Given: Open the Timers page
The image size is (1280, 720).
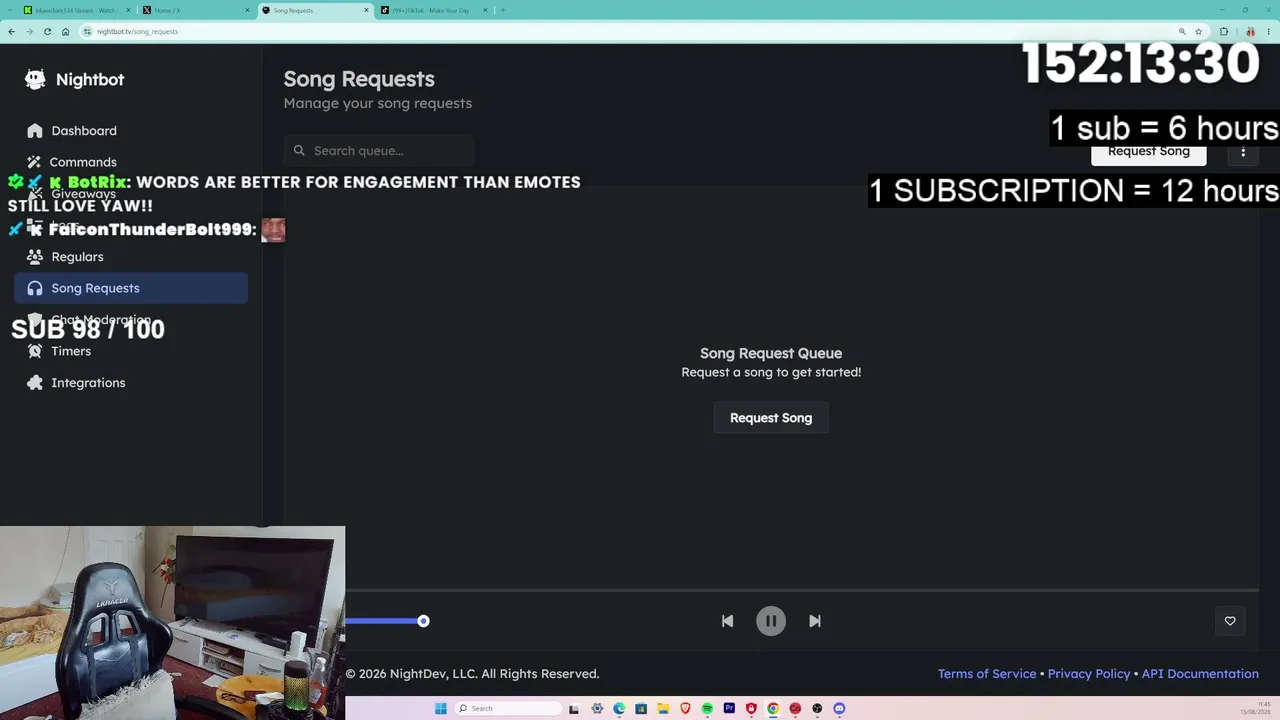Looking at the screenshot, I should coord(131,351).
